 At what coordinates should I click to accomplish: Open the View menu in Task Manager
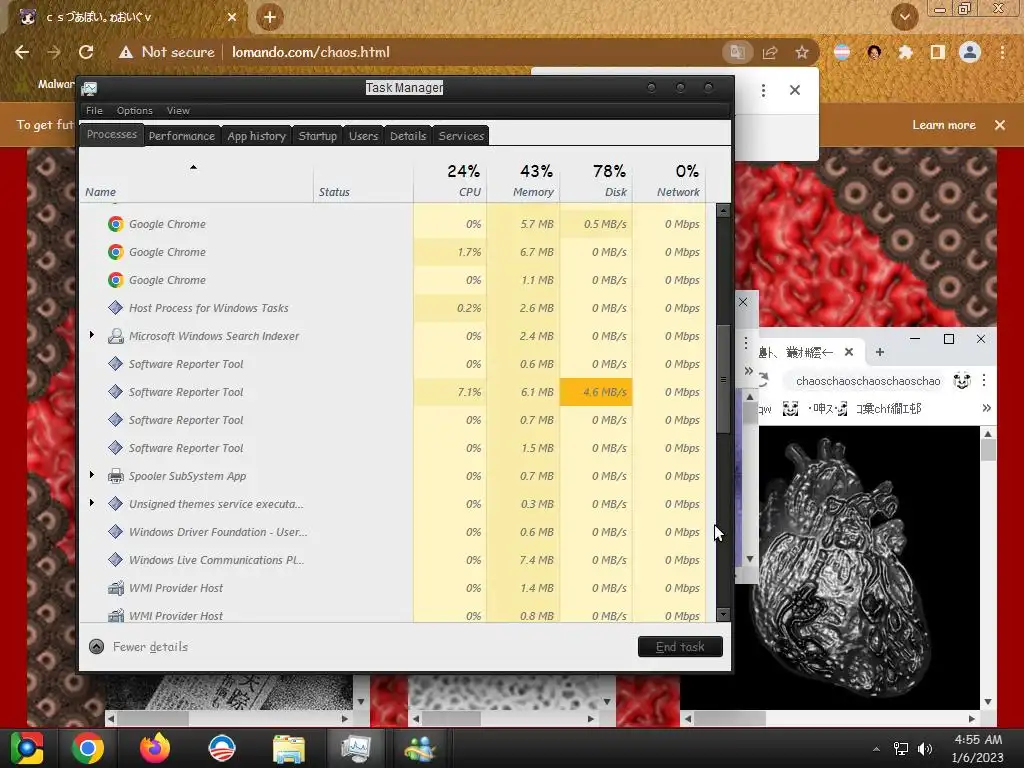tap(178, 110)
